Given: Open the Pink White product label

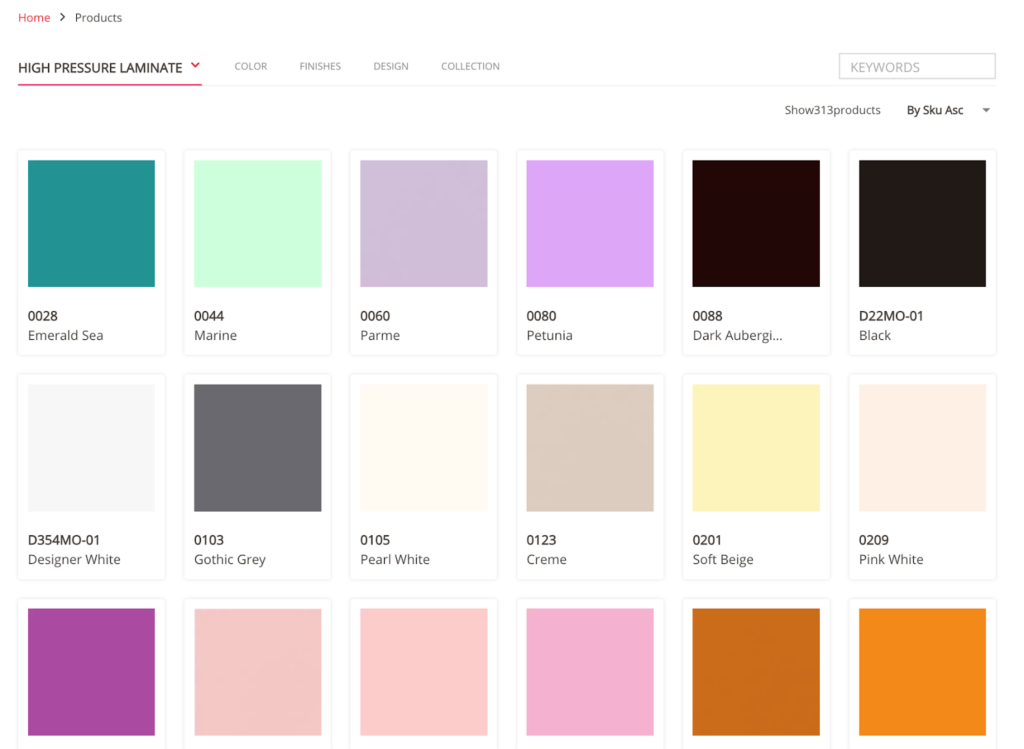Looking at the screenshot, I should tap(891, 560).
